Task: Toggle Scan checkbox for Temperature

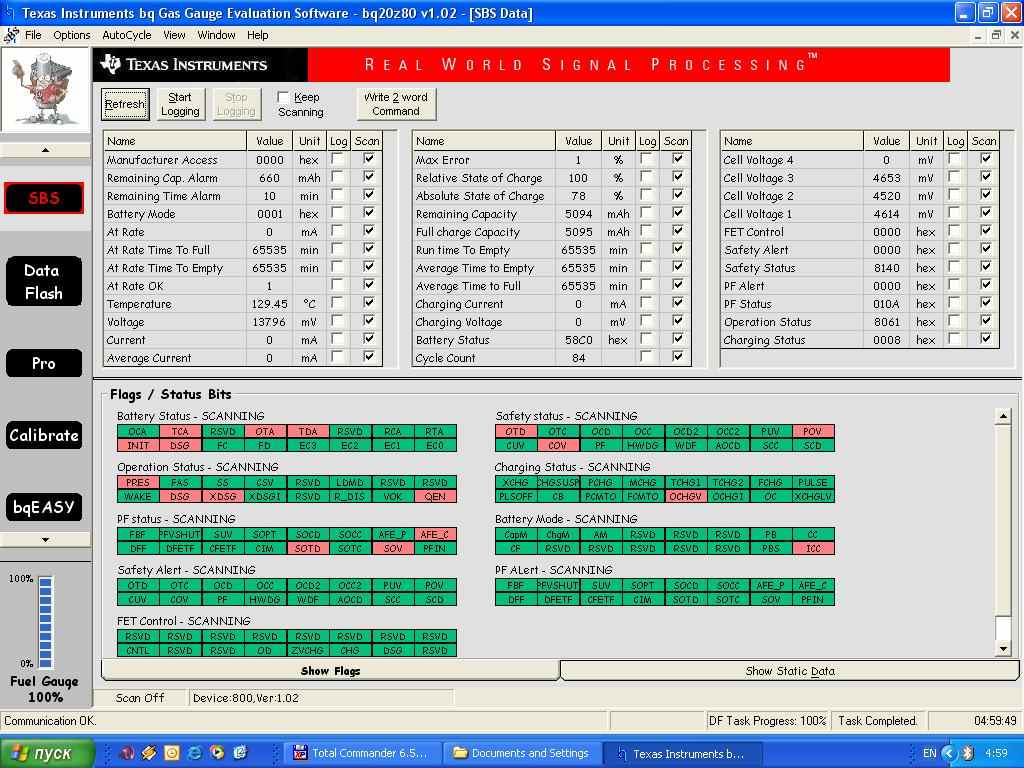Action: (368, 303)
